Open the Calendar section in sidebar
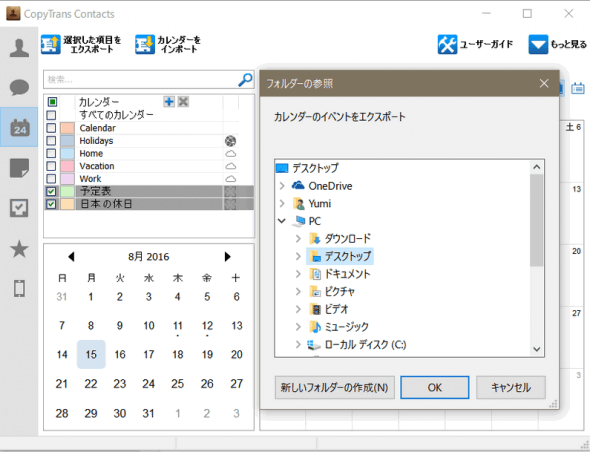 pyautogui.click(x=20, y=127)
